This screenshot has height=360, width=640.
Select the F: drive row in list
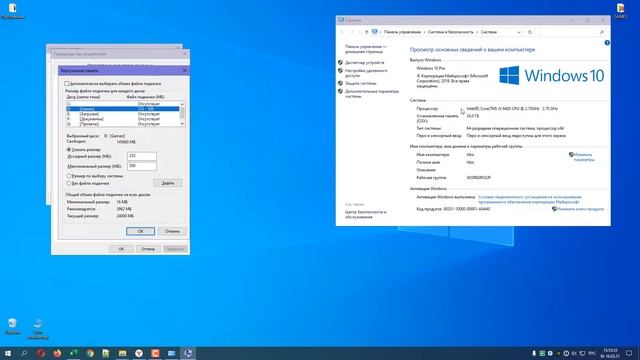click(x=122, y=119)
